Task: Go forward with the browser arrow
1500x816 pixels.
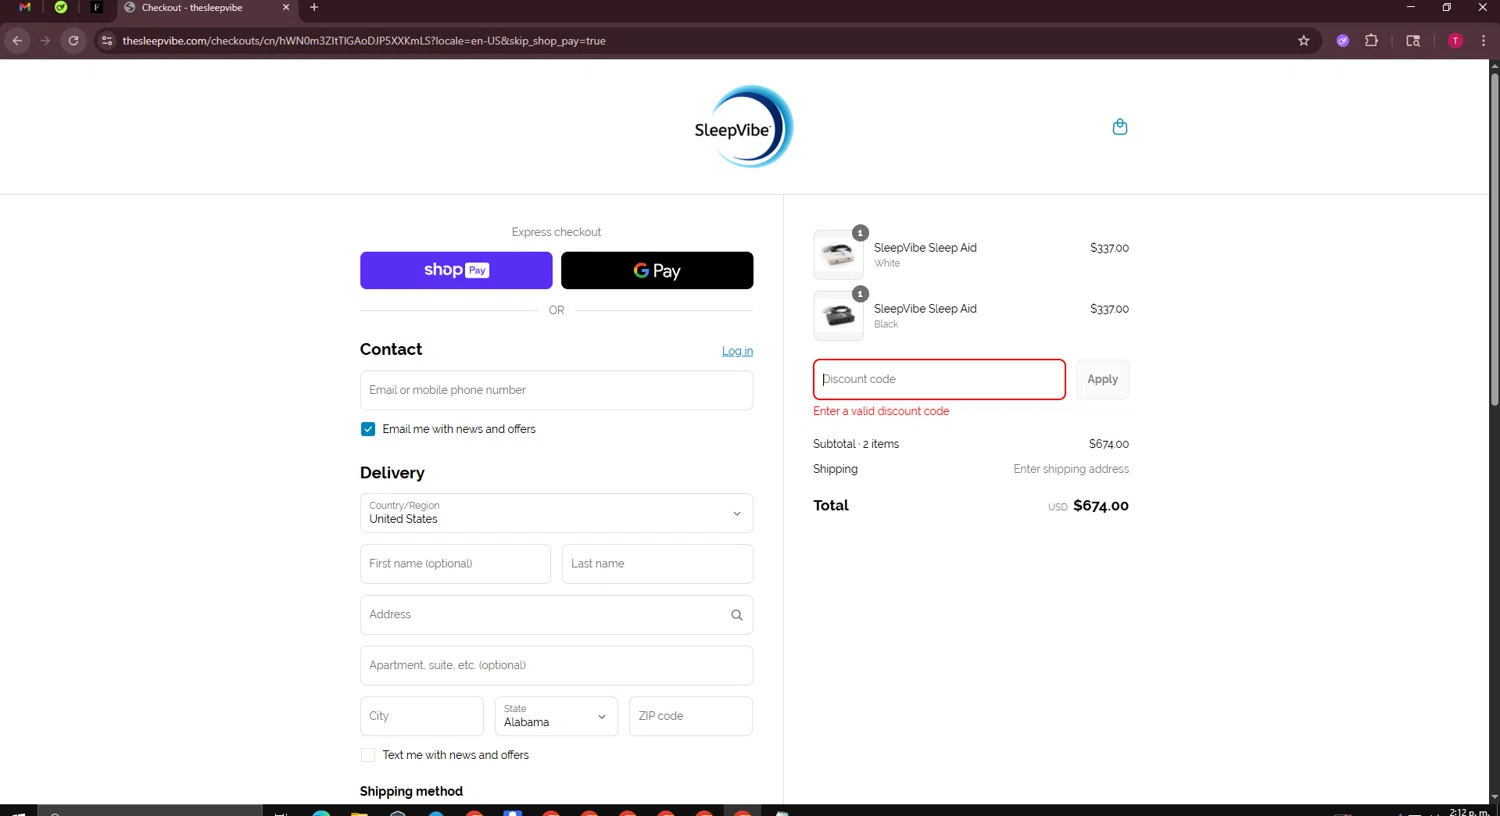Action: [x=45, y=41]
